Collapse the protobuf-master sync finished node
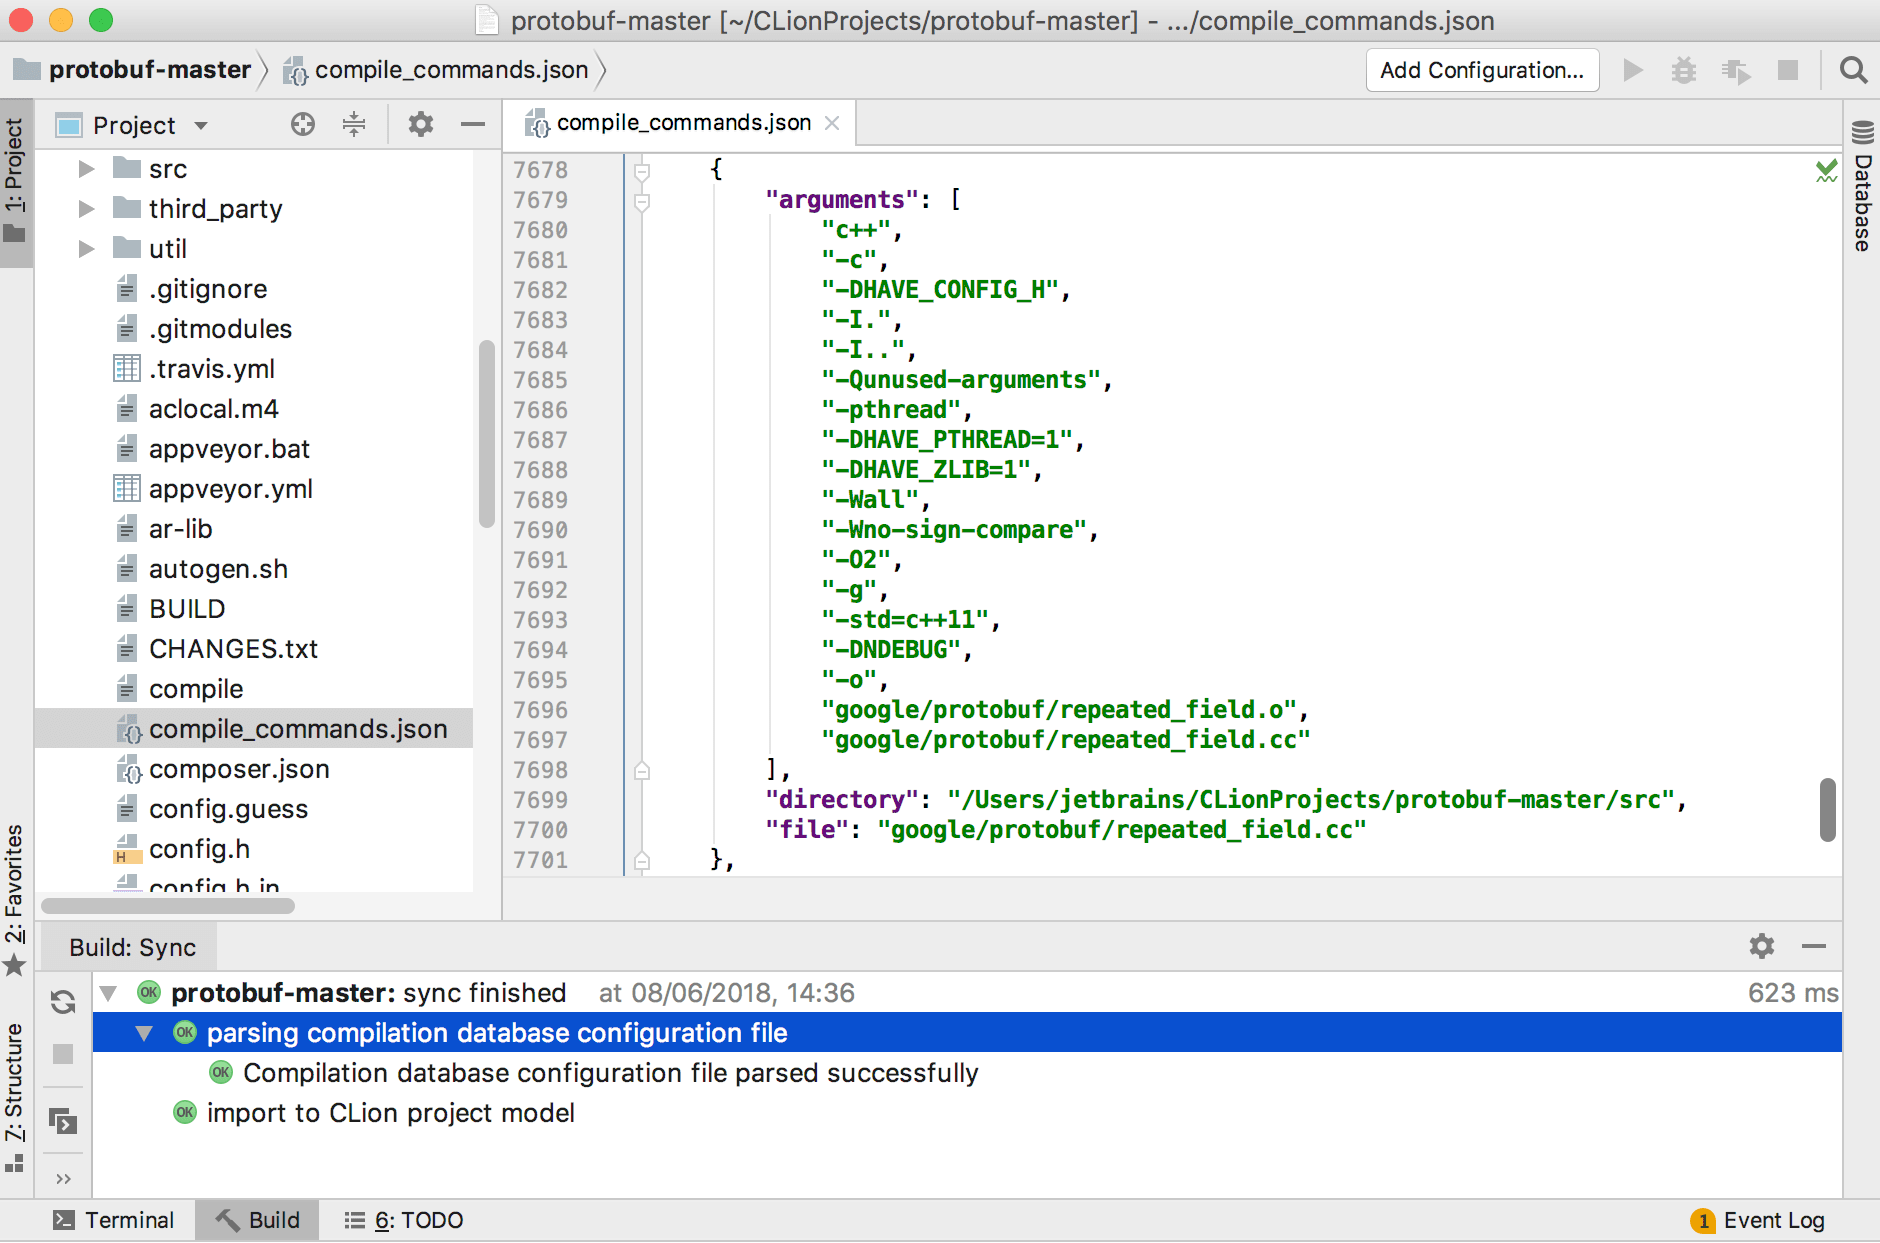 (x=108, y=993)
